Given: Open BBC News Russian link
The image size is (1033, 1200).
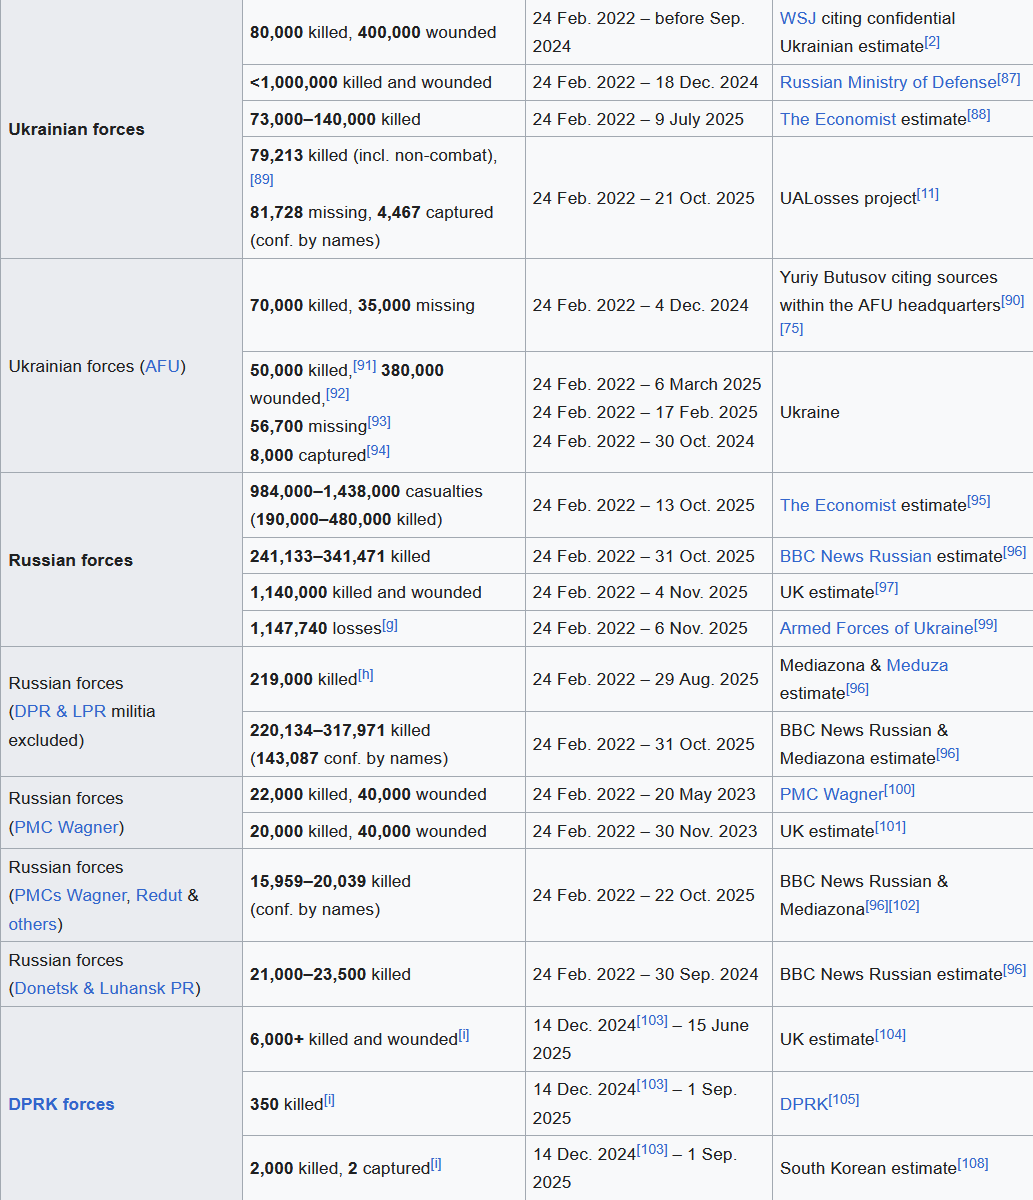Looking at the screenshot, I should pyautogui.click(x=856, y=556).
